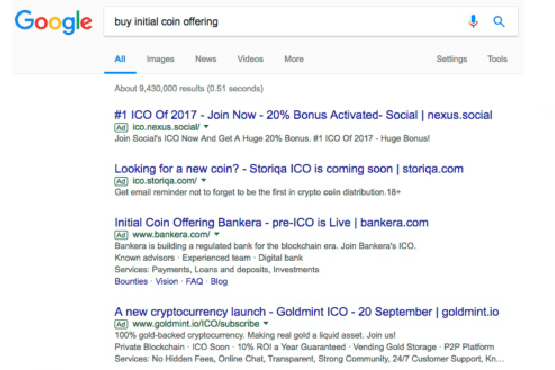This screenshot has height=370, width=555.
Task: Click the Google logo
Action: coord(53,22)
